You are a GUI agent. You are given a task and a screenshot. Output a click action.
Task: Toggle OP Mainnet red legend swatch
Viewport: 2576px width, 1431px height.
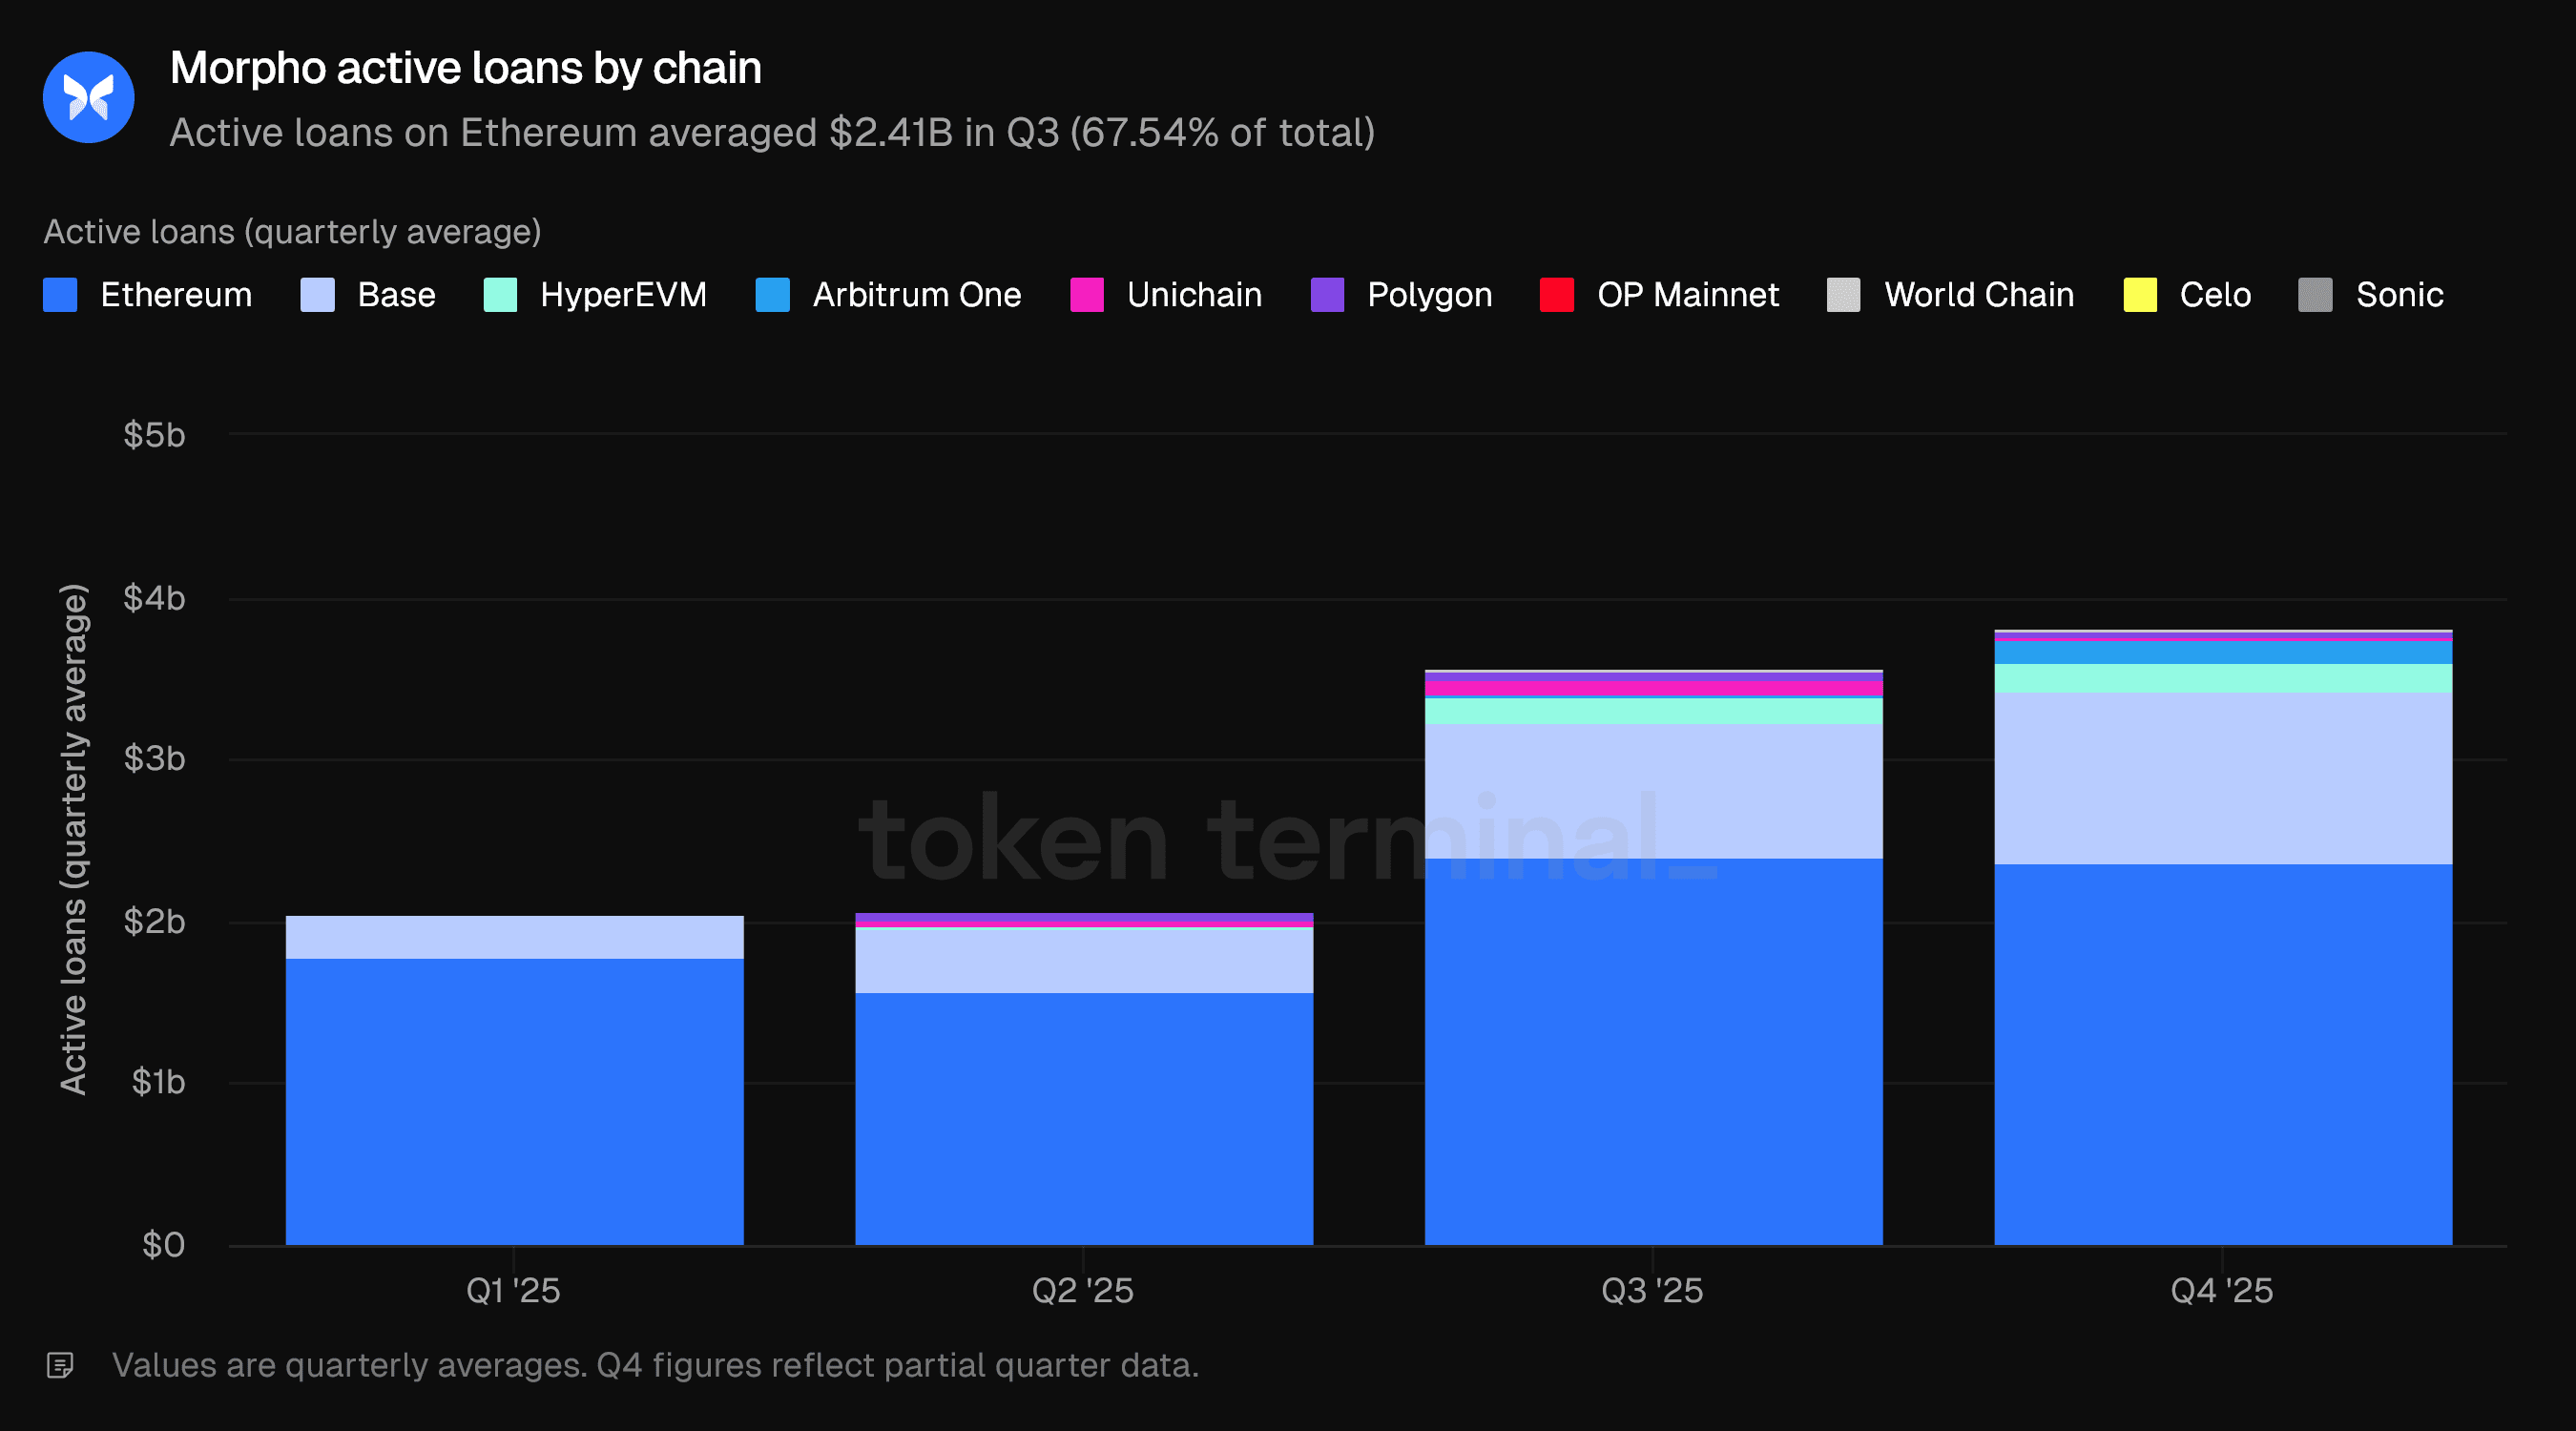[1556, 295]
